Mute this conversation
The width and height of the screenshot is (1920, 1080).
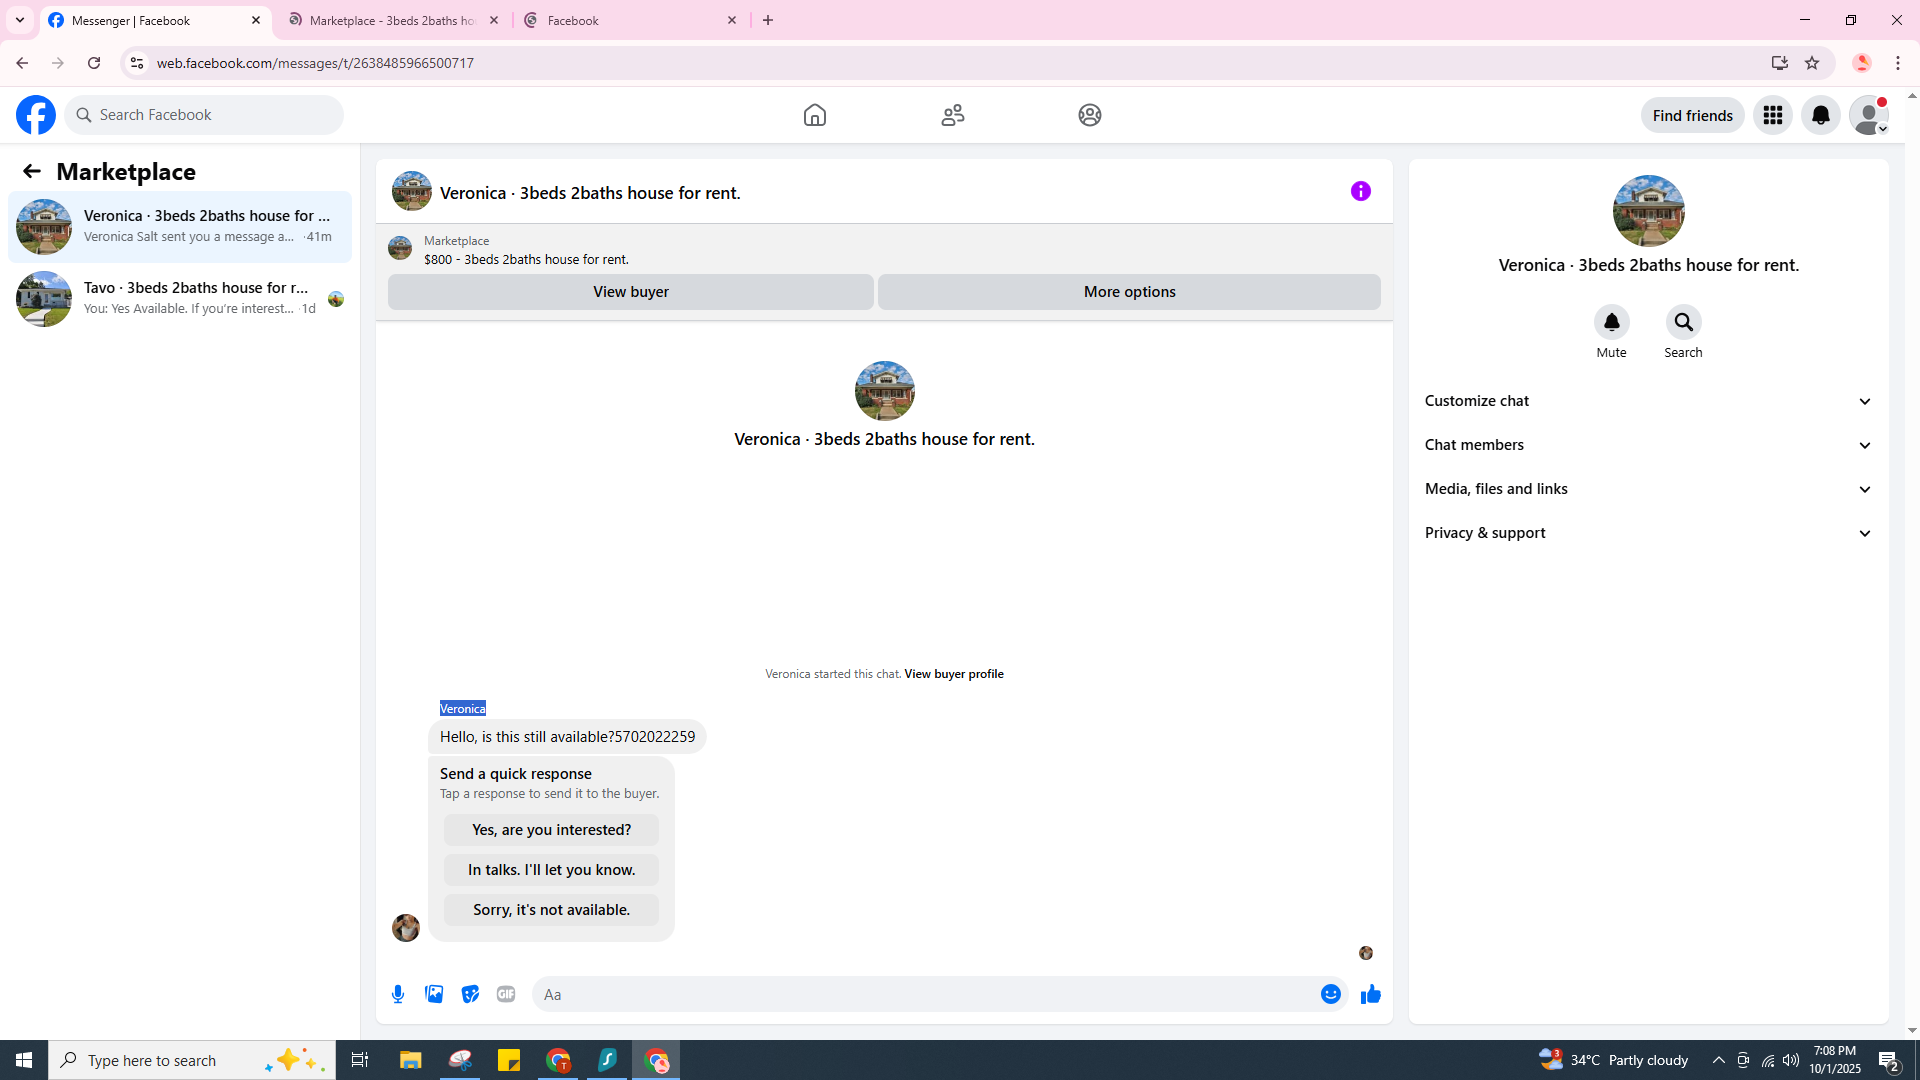pyautogui.click(x=1612, y=322)
